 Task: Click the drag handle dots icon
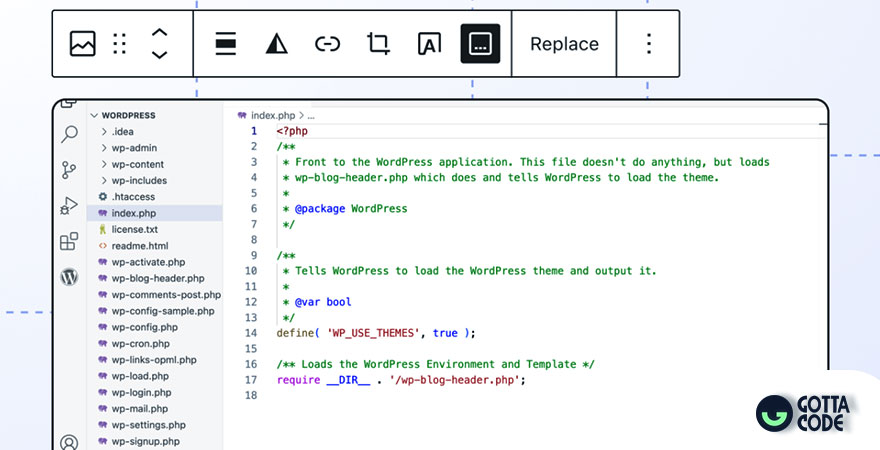[x=120, y=44]
